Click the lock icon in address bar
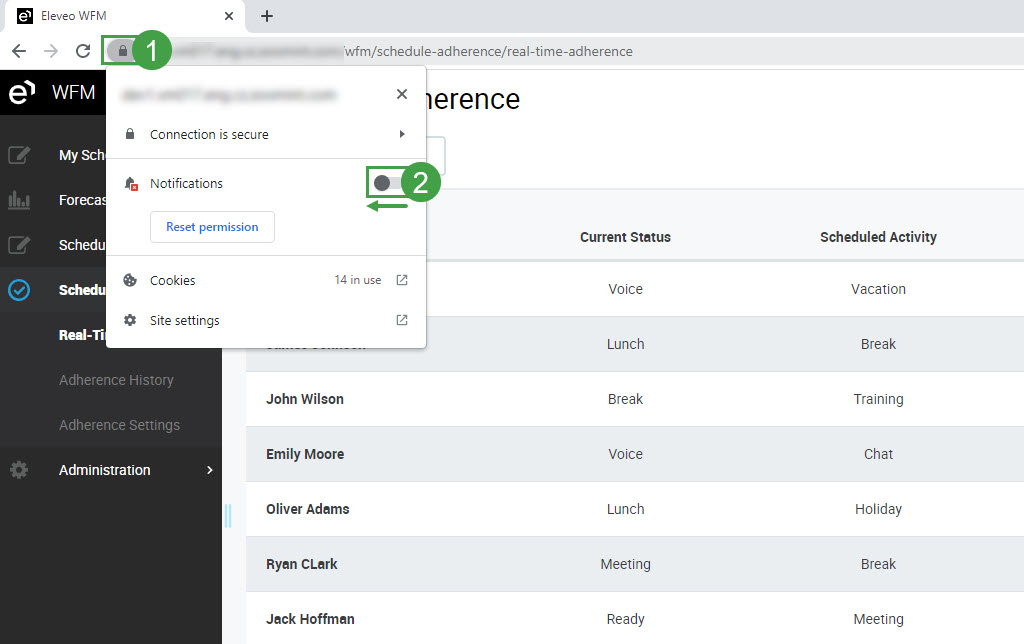The image size is (1024, 644). (x=123, y=51)
